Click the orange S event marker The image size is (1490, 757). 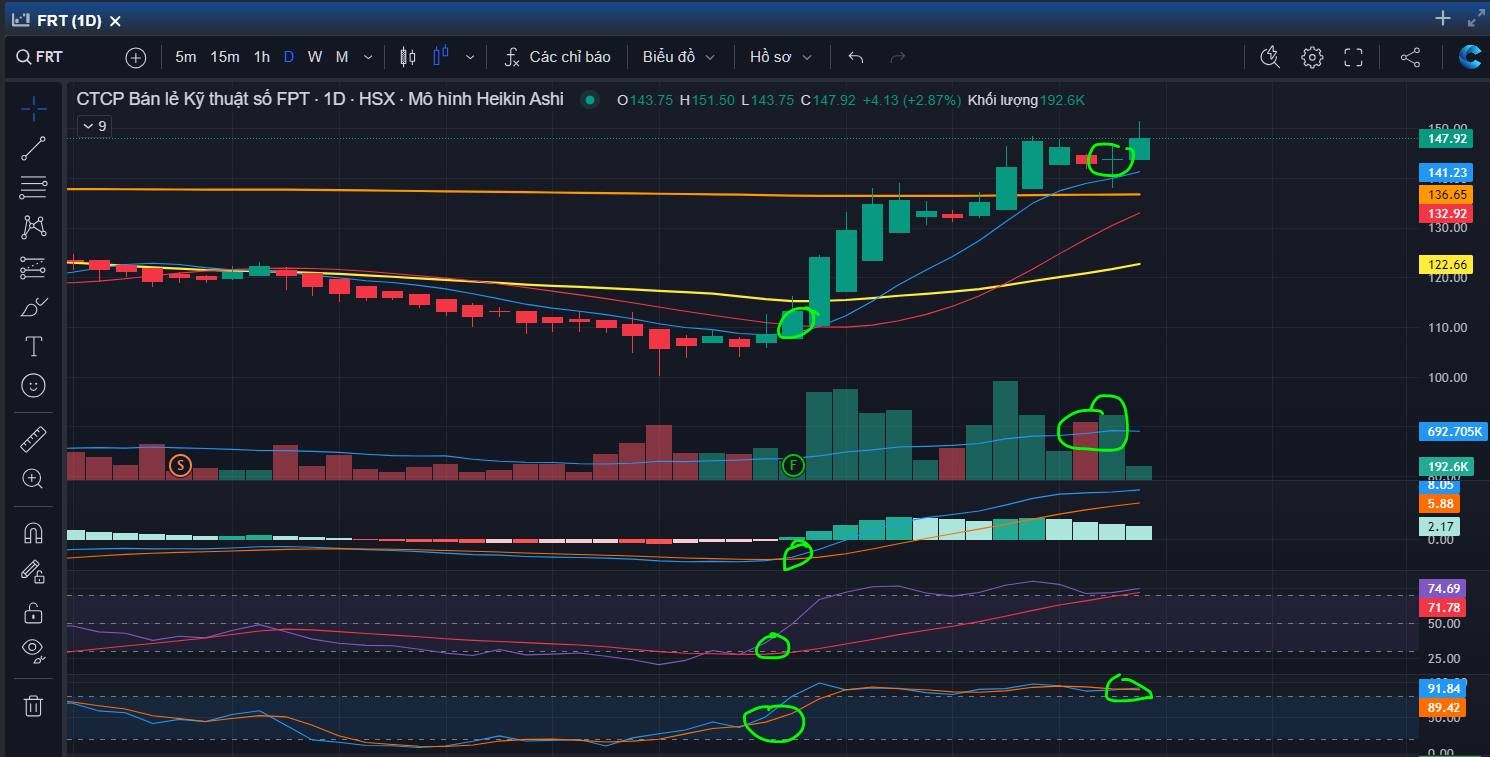tap(180, 464)
